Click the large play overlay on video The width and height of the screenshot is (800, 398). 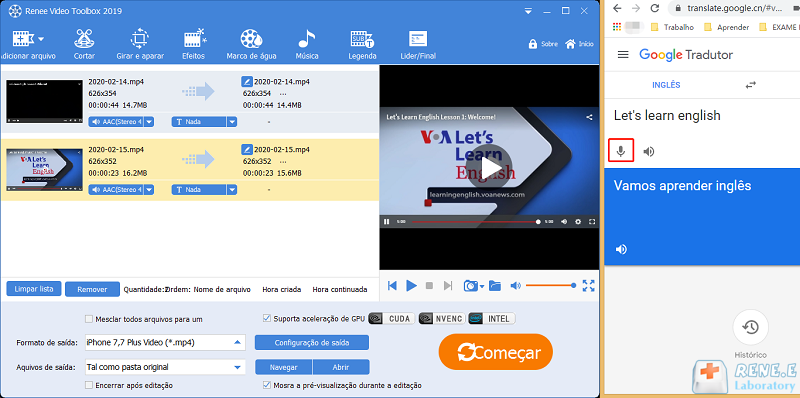tap(489, 167)
